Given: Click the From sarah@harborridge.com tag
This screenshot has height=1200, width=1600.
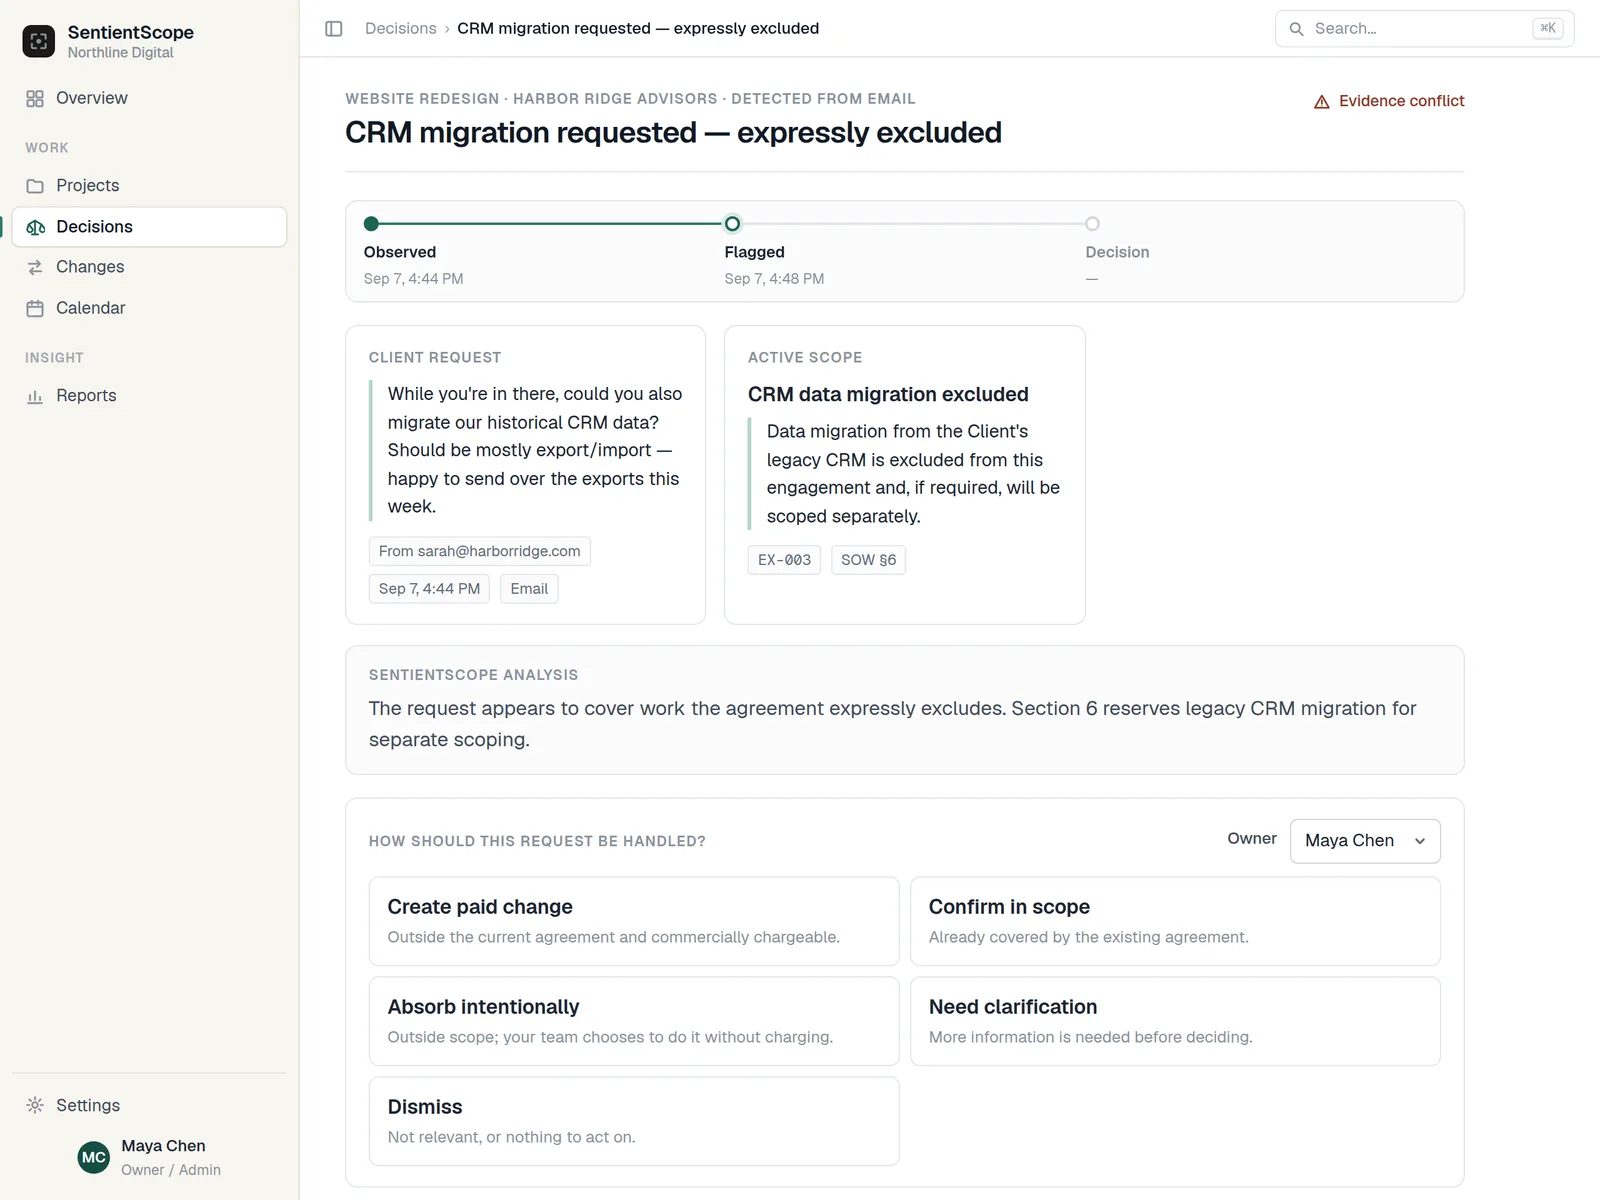Looking at the screenshot, I should (480, 551).
